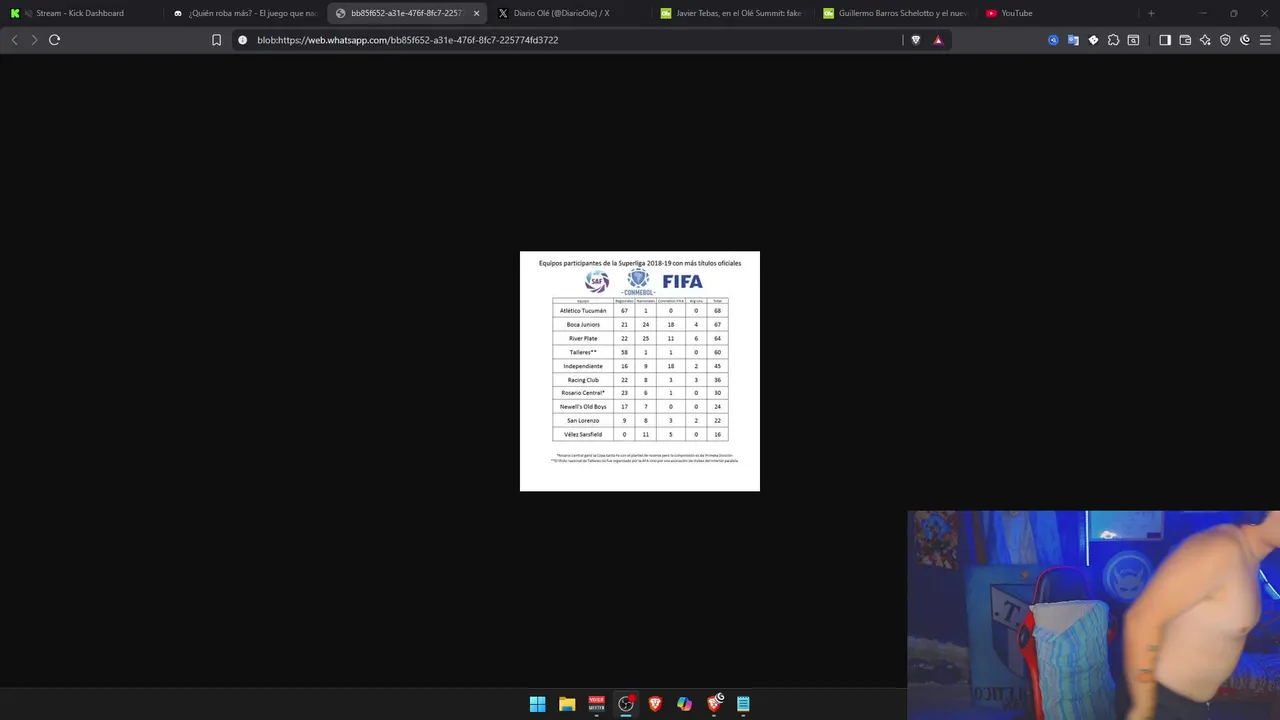The width and height of the screenshot is (1280, 720).
Task: Open Notepad from the taskbar
Action: point(743,704)
